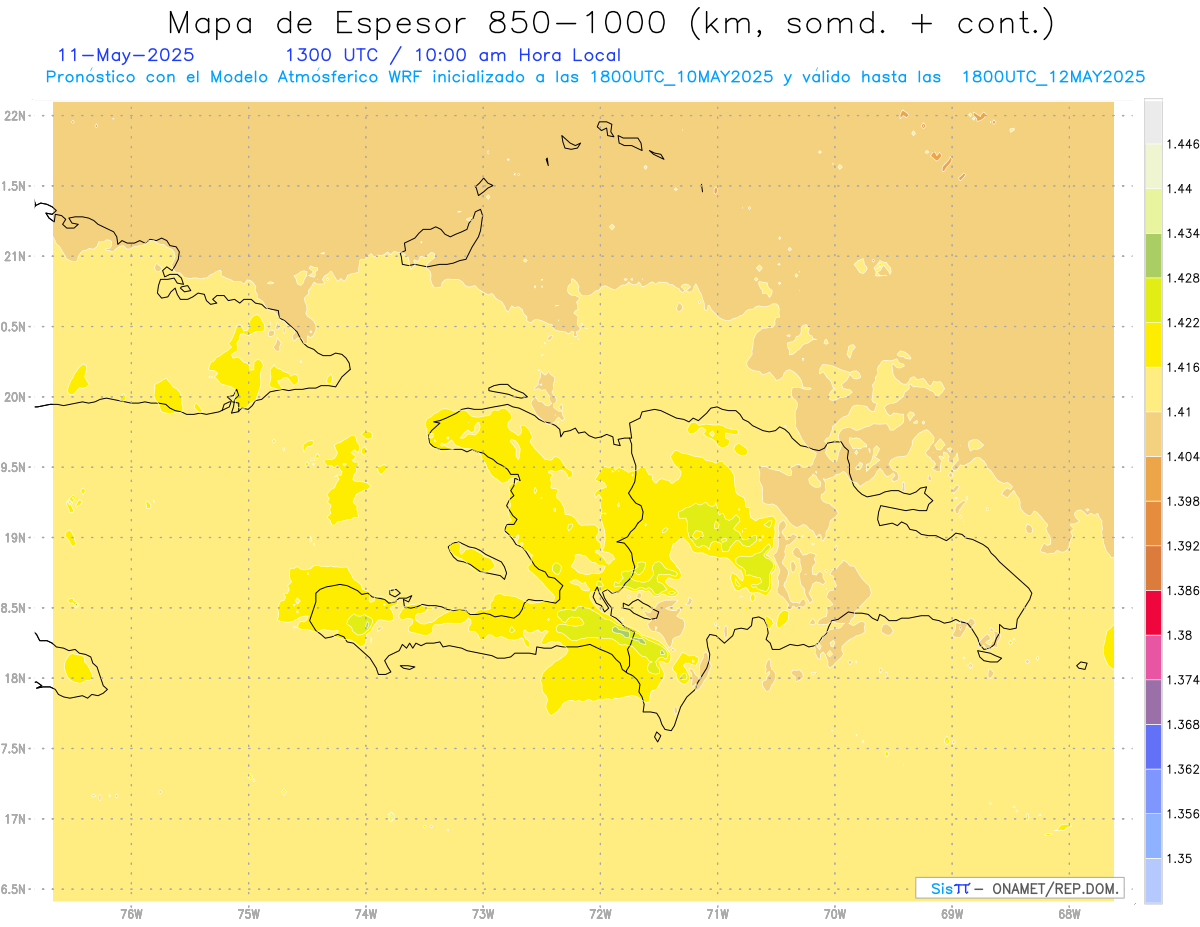Viewport: 1200px width, 927px height.
Task: Click the legend value '1.44'
Action: [1178, 189]
